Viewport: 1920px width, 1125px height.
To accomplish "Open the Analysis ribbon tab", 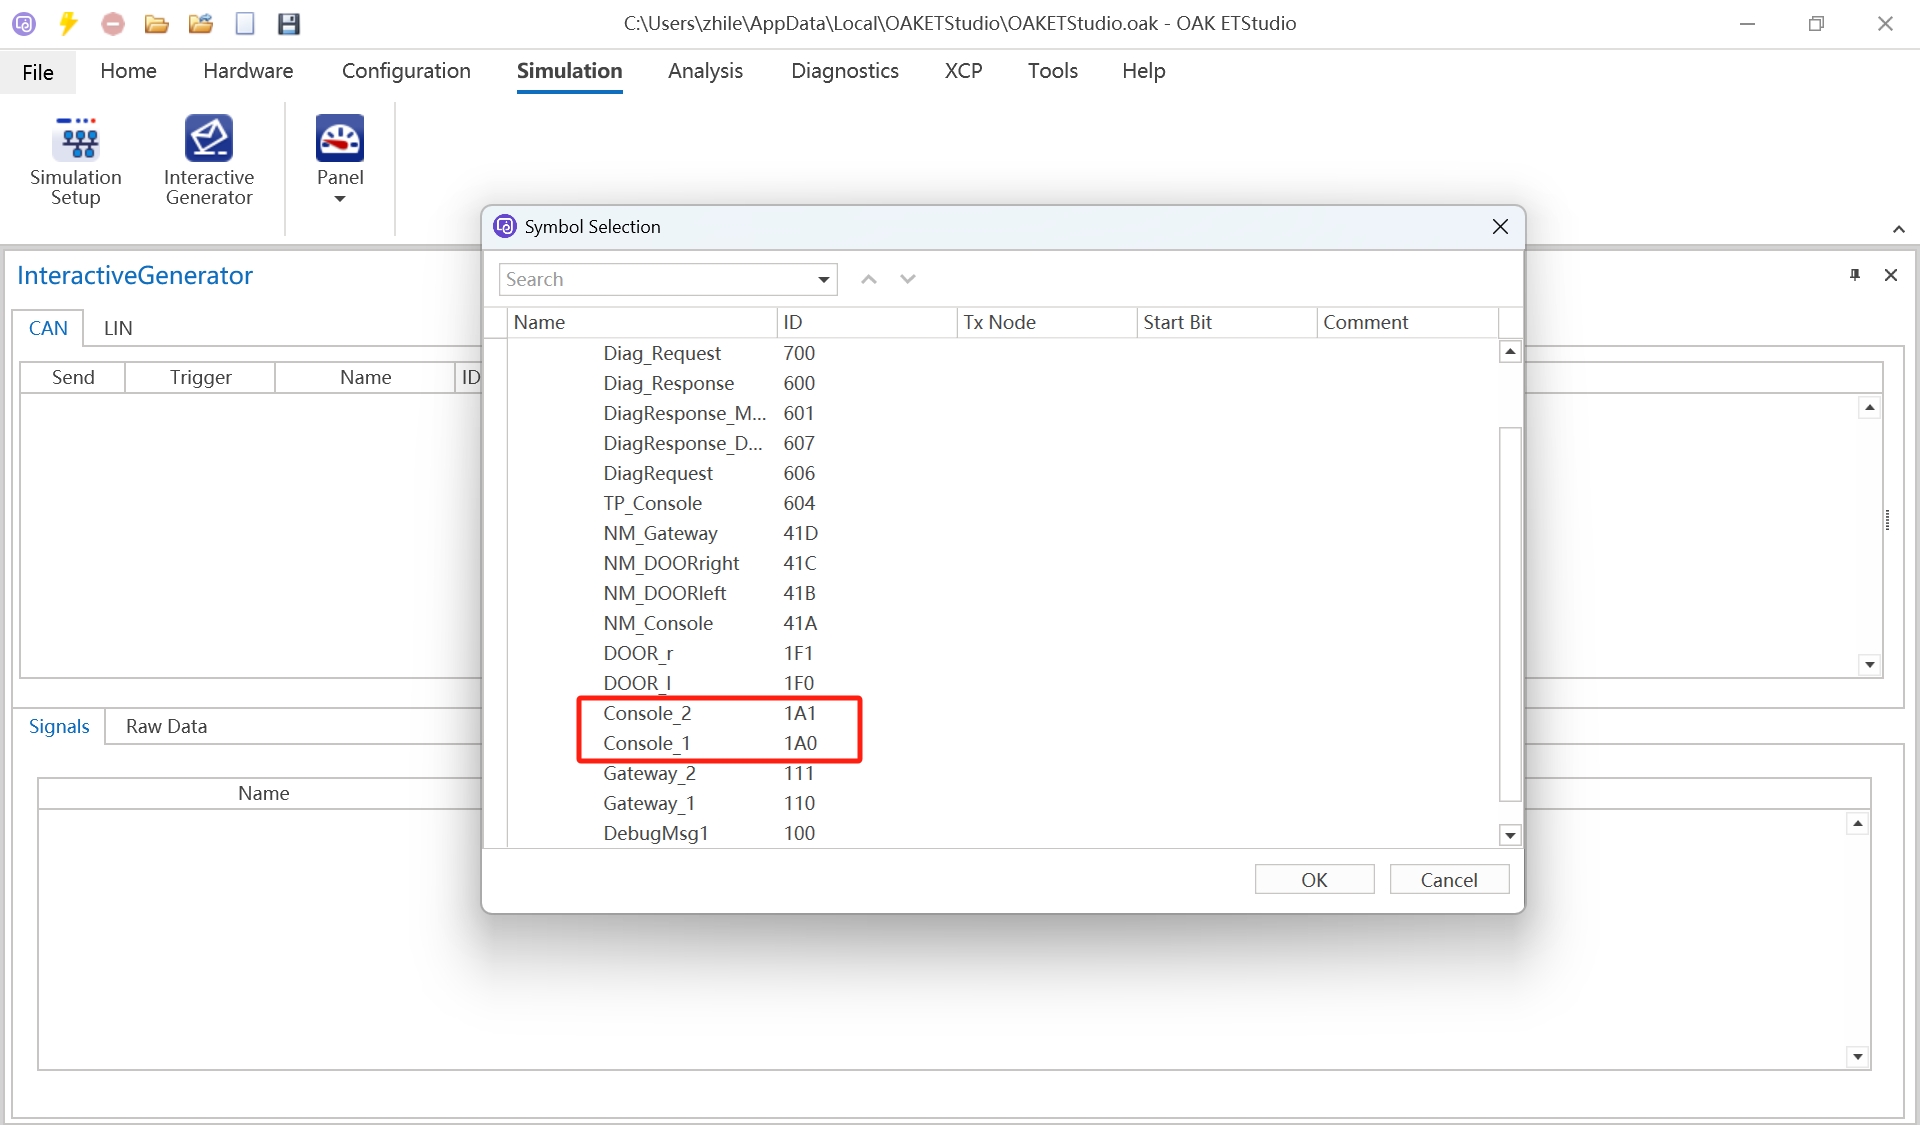I will [x=705, y=71].
